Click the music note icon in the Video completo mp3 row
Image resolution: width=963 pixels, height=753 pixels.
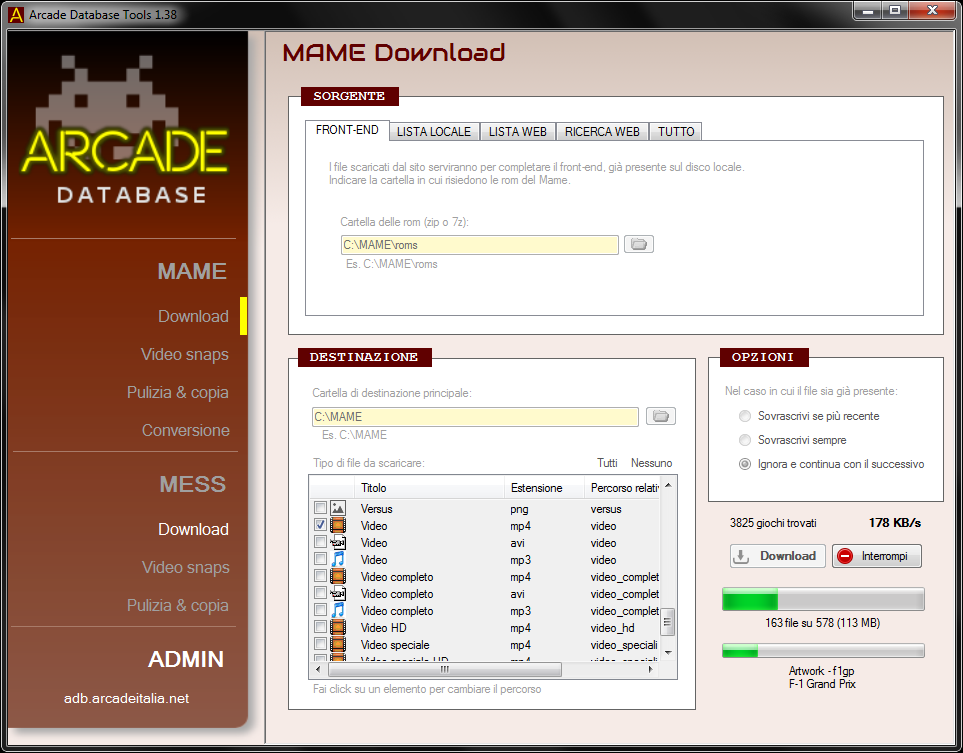(x=338, y=611)
